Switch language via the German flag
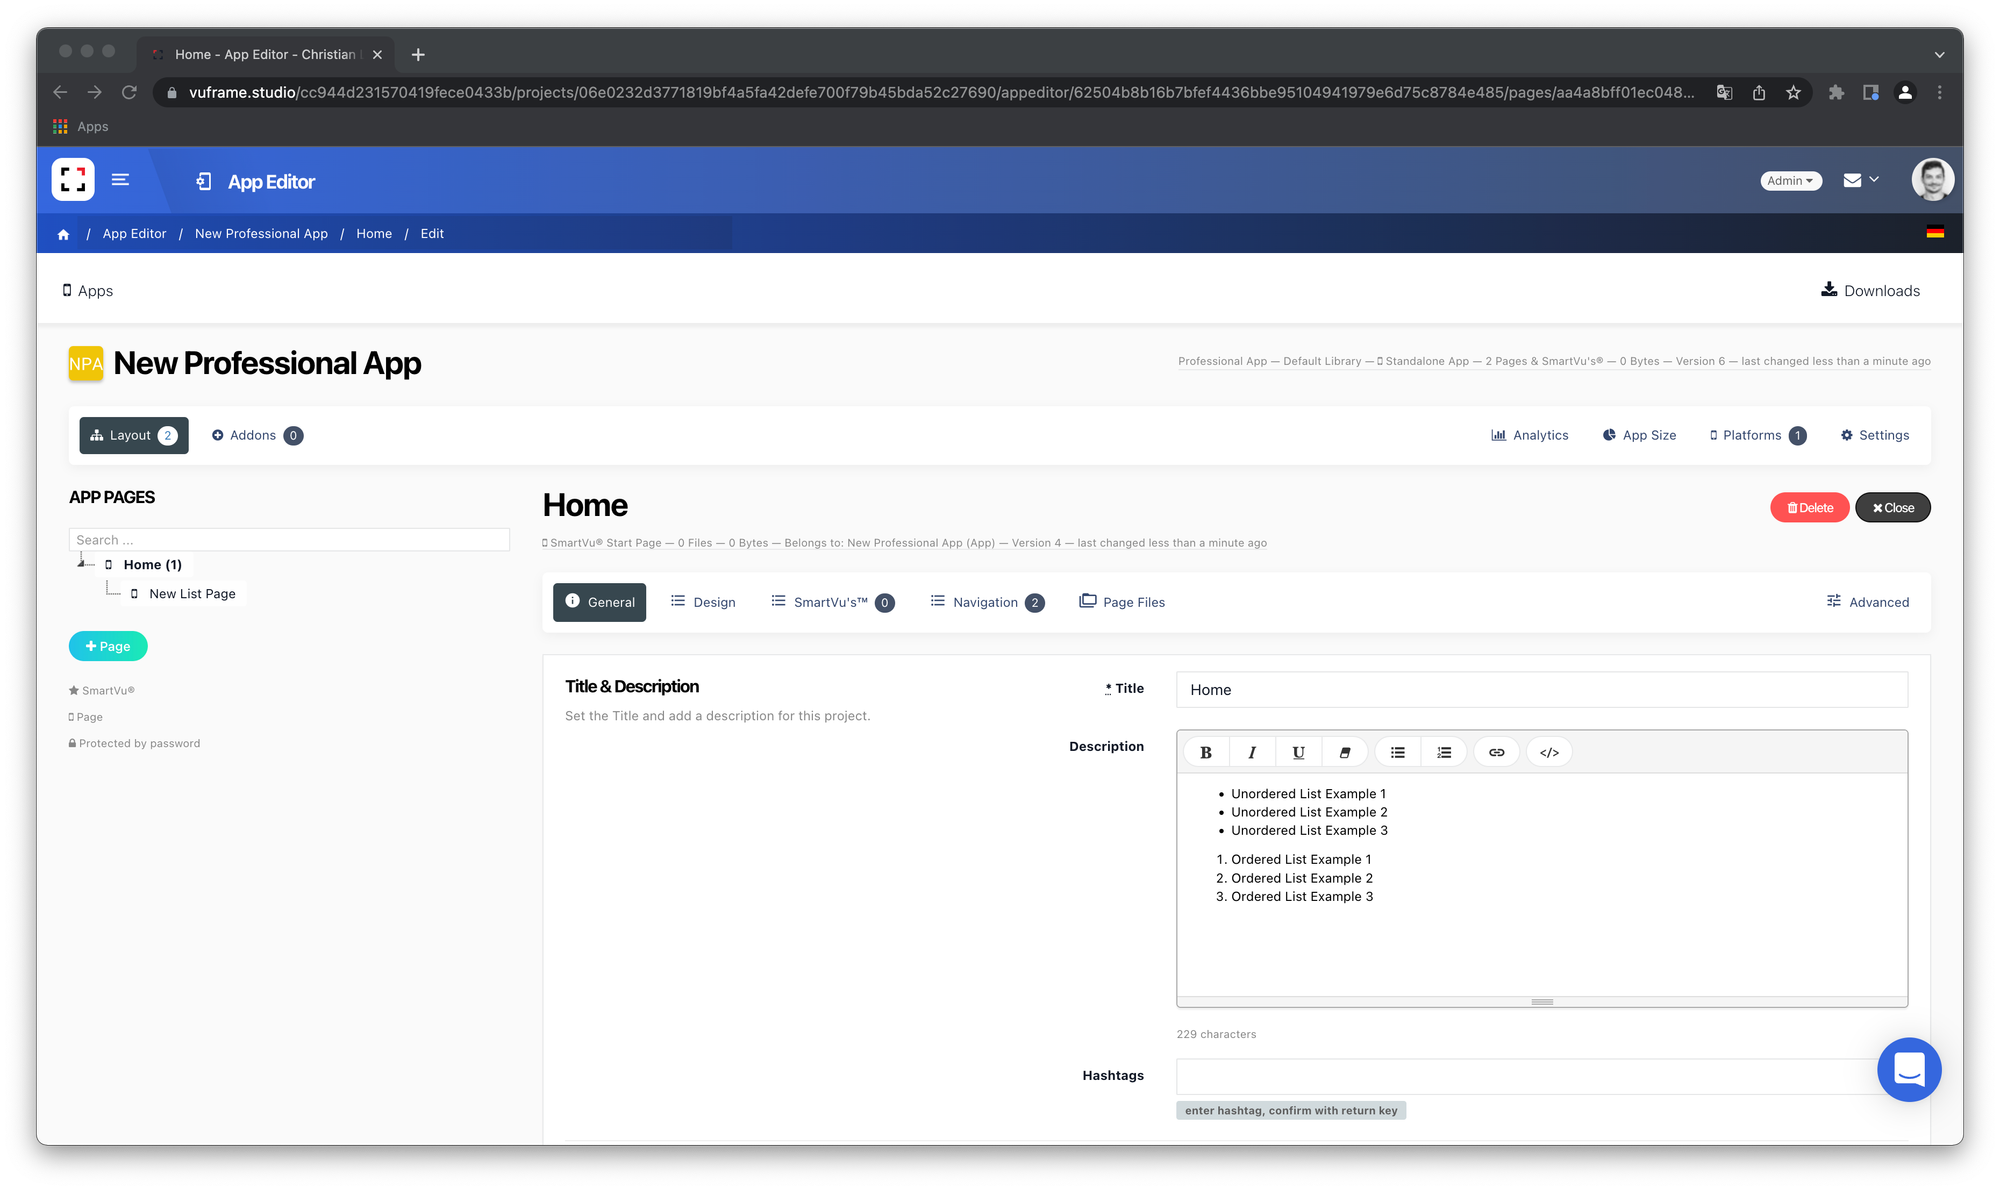Screen dimensions: 2000x1190 (x=1935, y=232)
